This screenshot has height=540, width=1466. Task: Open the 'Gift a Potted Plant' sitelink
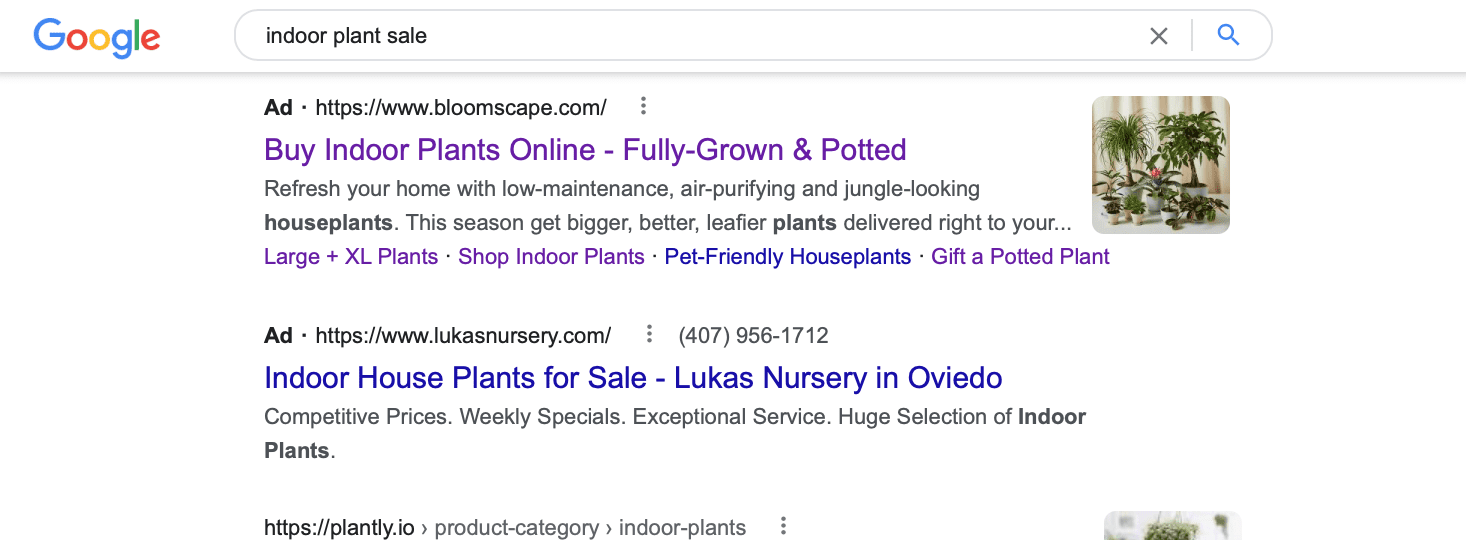coord(1020,257)
